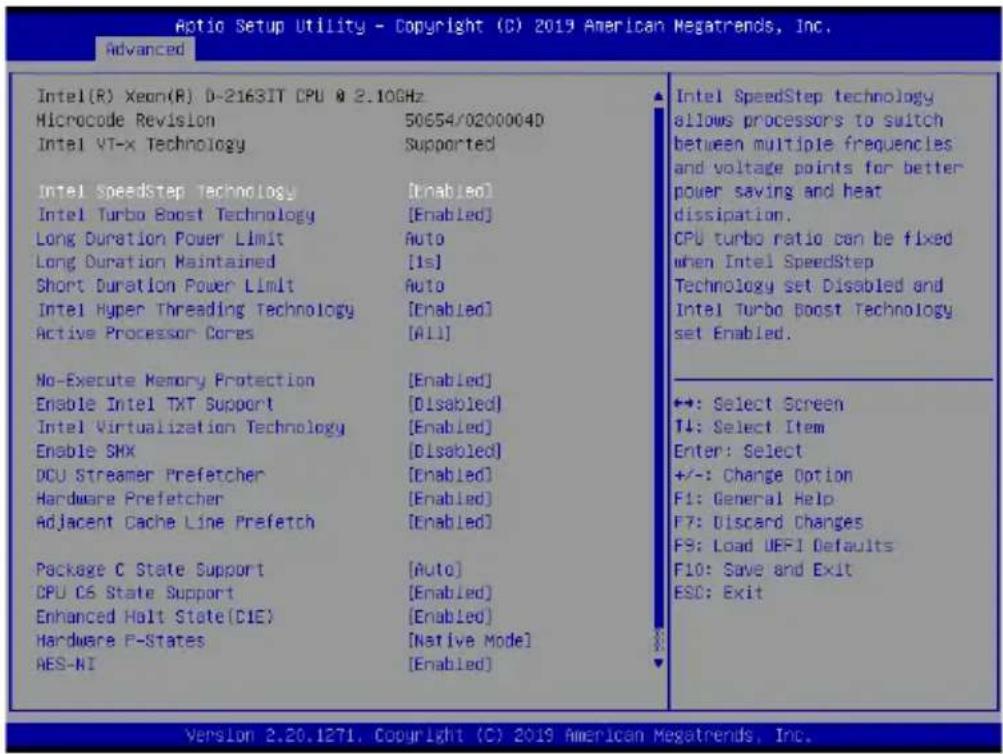Toggle No-Execute Memory Protection value
The image size is (1003, 754).
(450, 381)
